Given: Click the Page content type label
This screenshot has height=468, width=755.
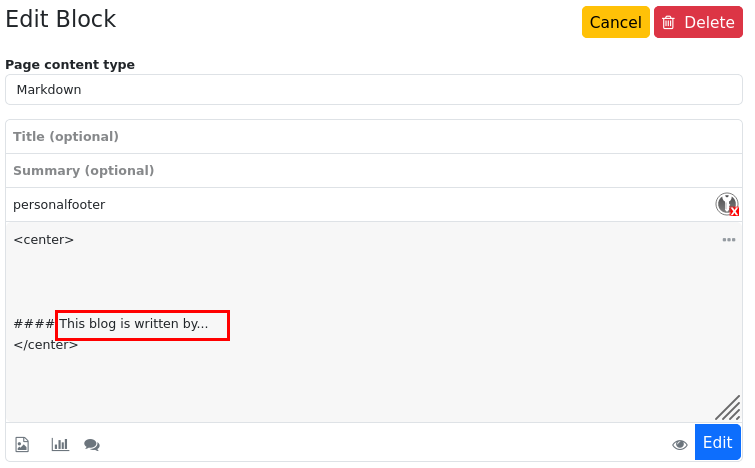Looking at the screenshot, I should tap(70, 65).
